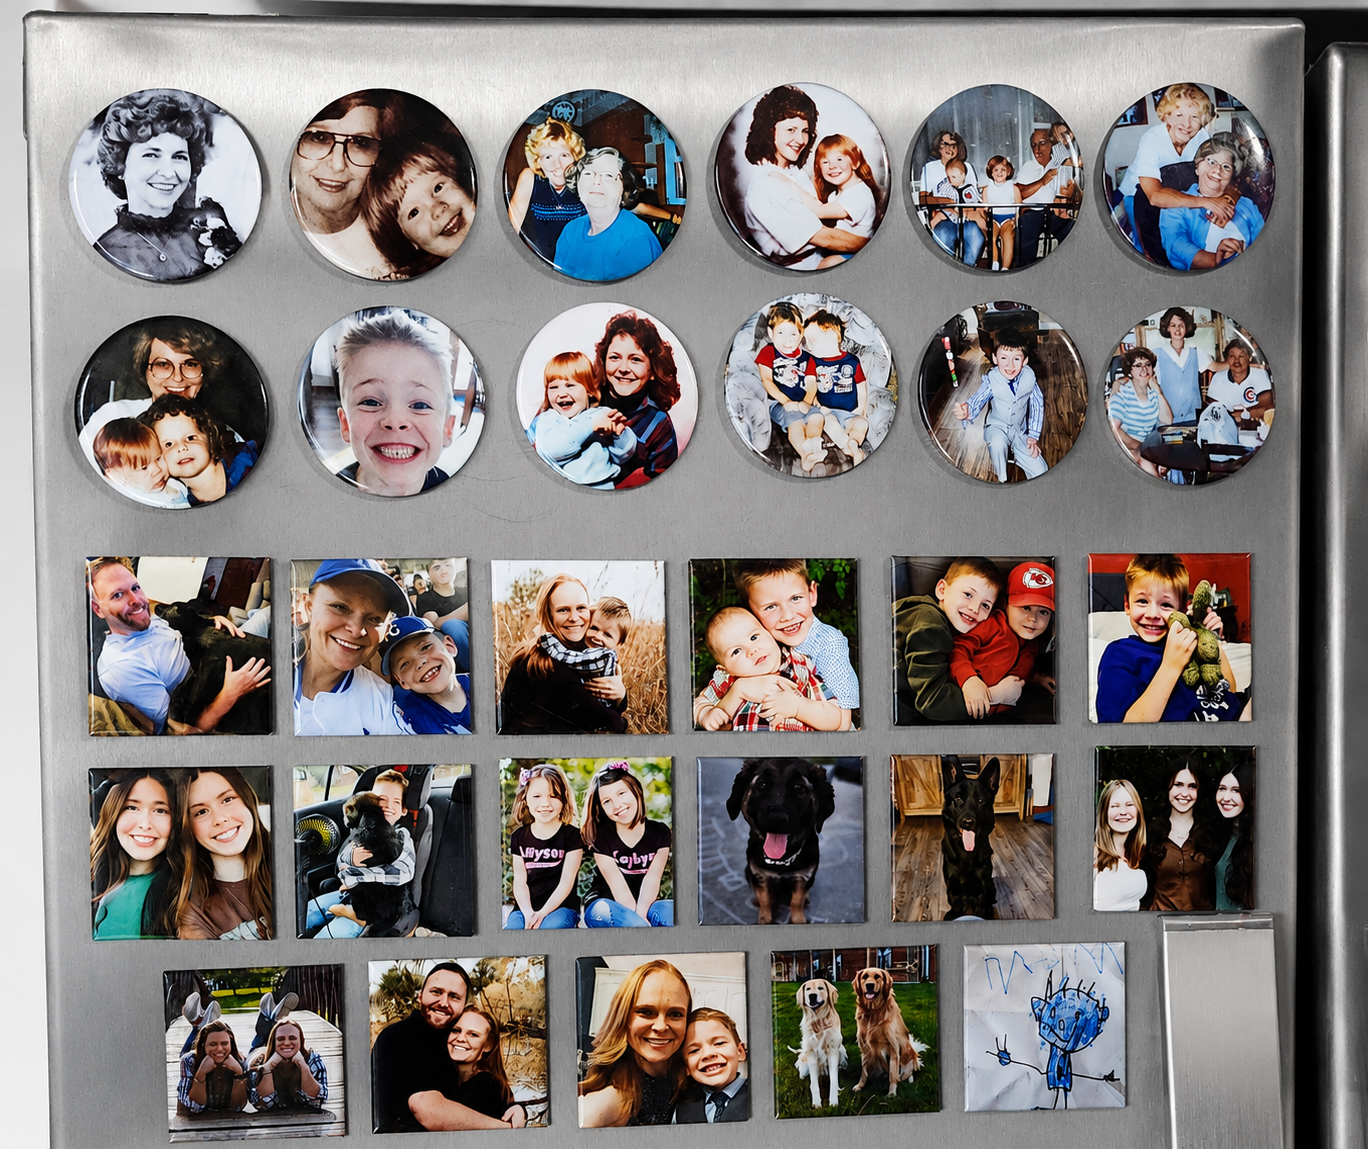Viewport: 1368px width, 1149px height.
Task: Select magnet of boy hugging baby in plaid
Action: point(775,644)
